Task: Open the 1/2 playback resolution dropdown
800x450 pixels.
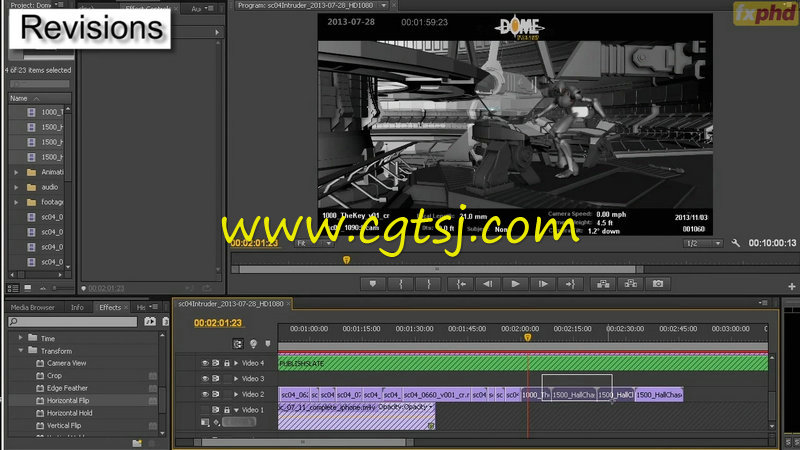Action: tap(703, 243)
